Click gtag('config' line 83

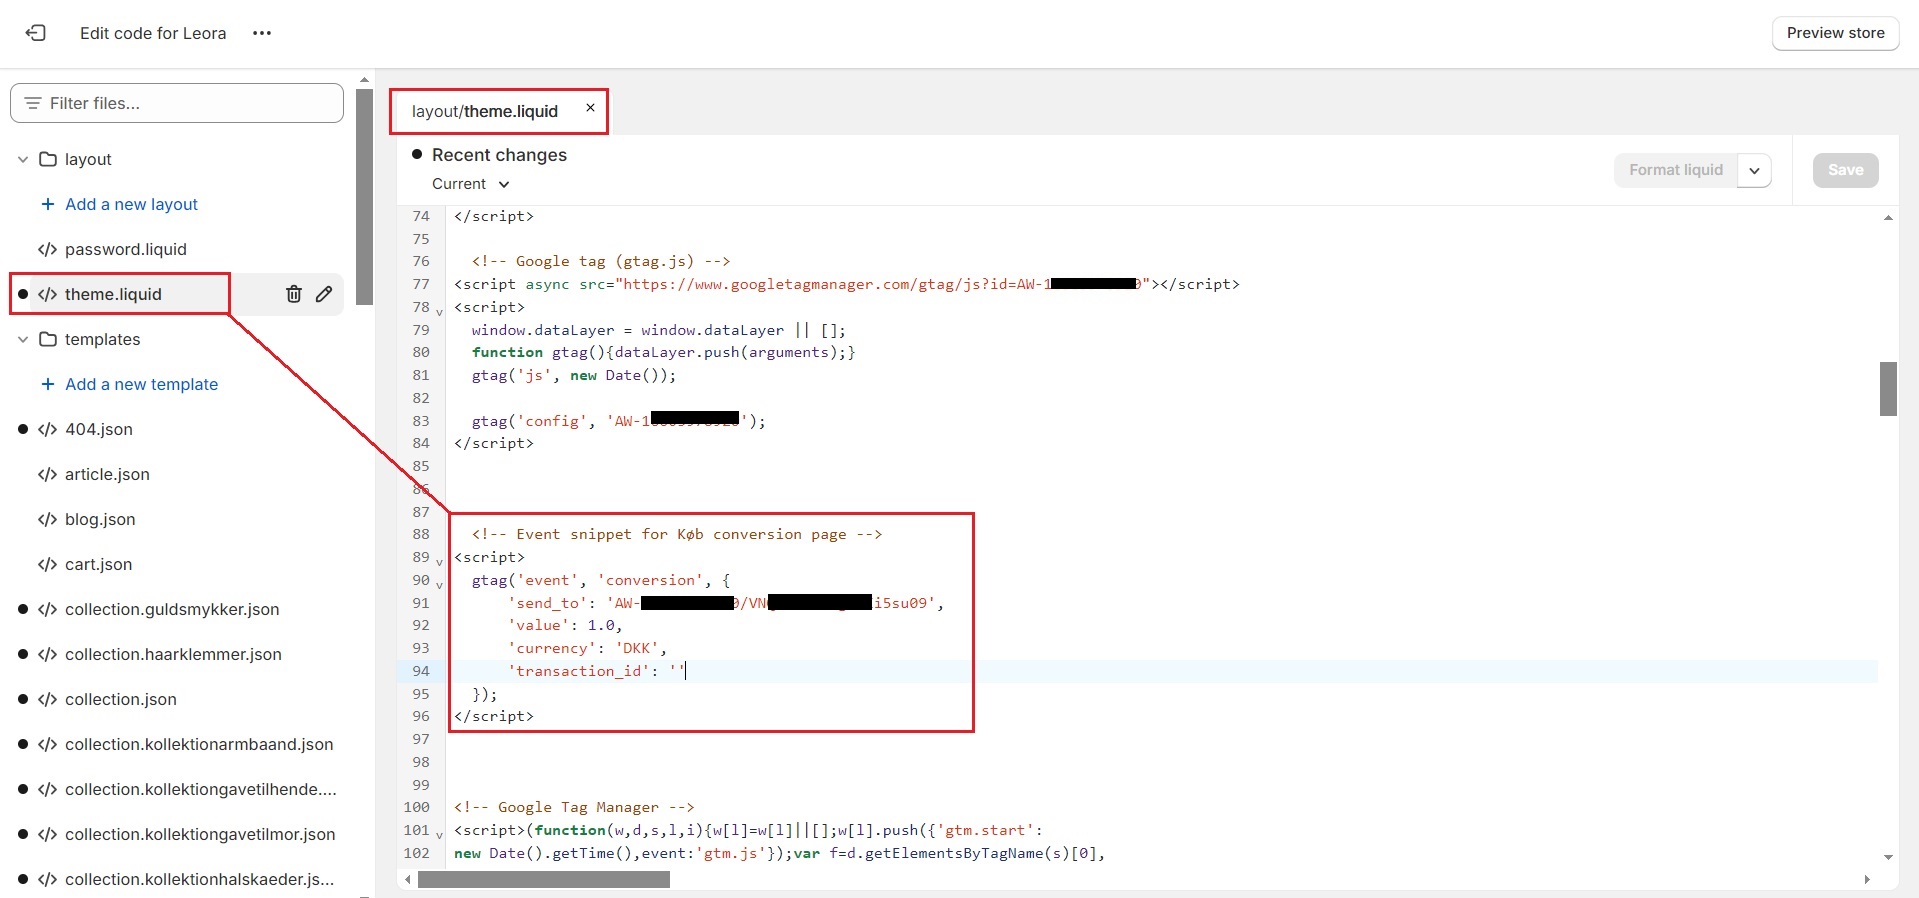click(618, 421)
